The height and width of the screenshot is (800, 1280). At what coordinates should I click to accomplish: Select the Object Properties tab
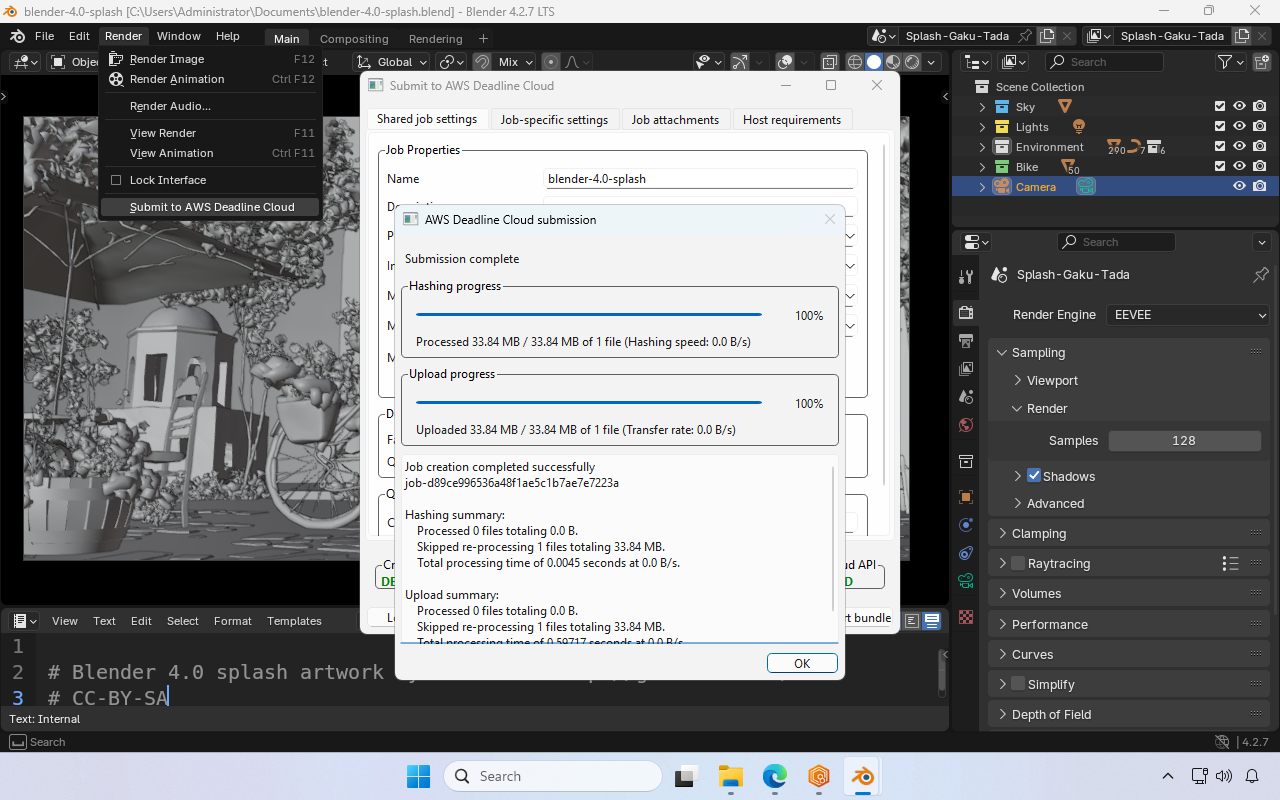965,496
